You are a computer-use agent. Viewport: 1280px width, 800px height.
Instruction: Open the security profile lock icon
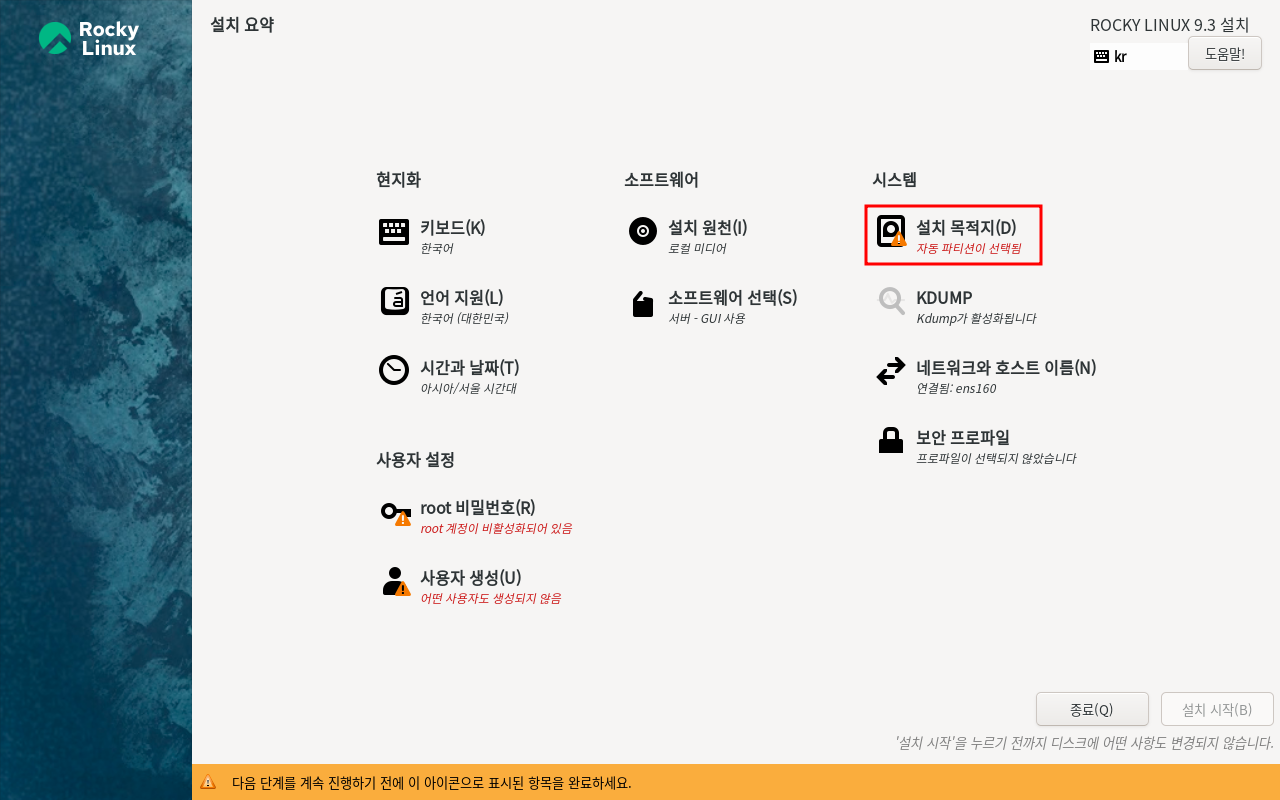pyautogui.click(x=891, y=440)
